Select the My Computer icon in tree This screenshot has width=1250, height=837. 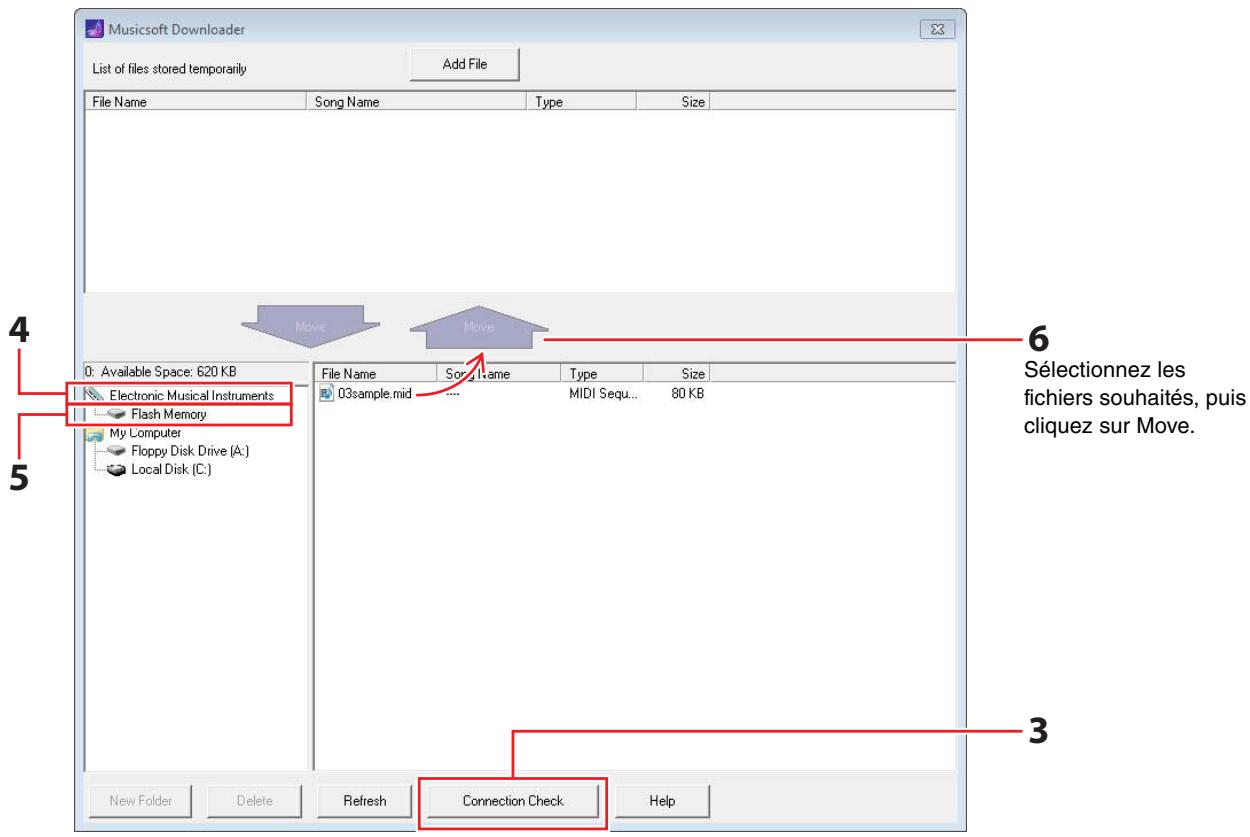[x=97, y=433]
